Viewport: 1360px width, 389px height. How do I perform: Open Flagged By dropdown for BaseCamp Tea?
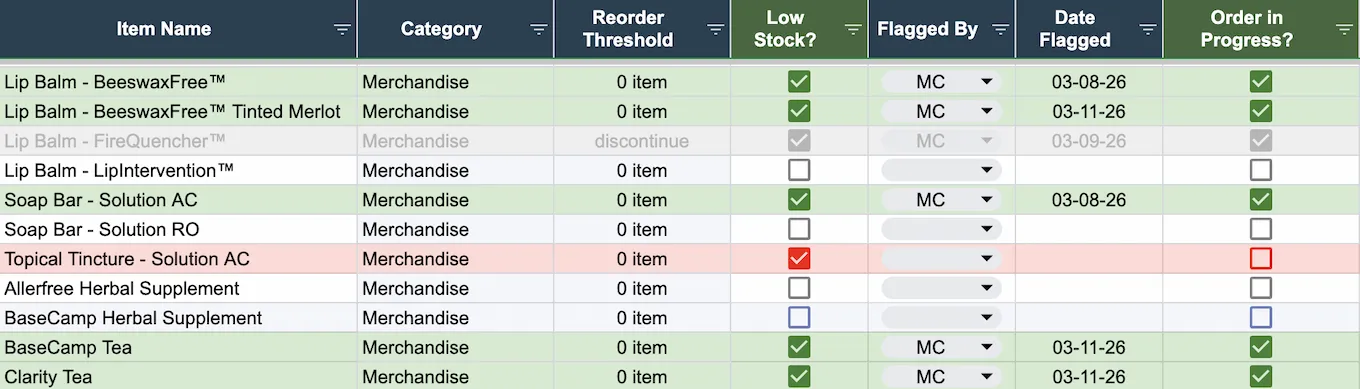click(x=941, y=347)
